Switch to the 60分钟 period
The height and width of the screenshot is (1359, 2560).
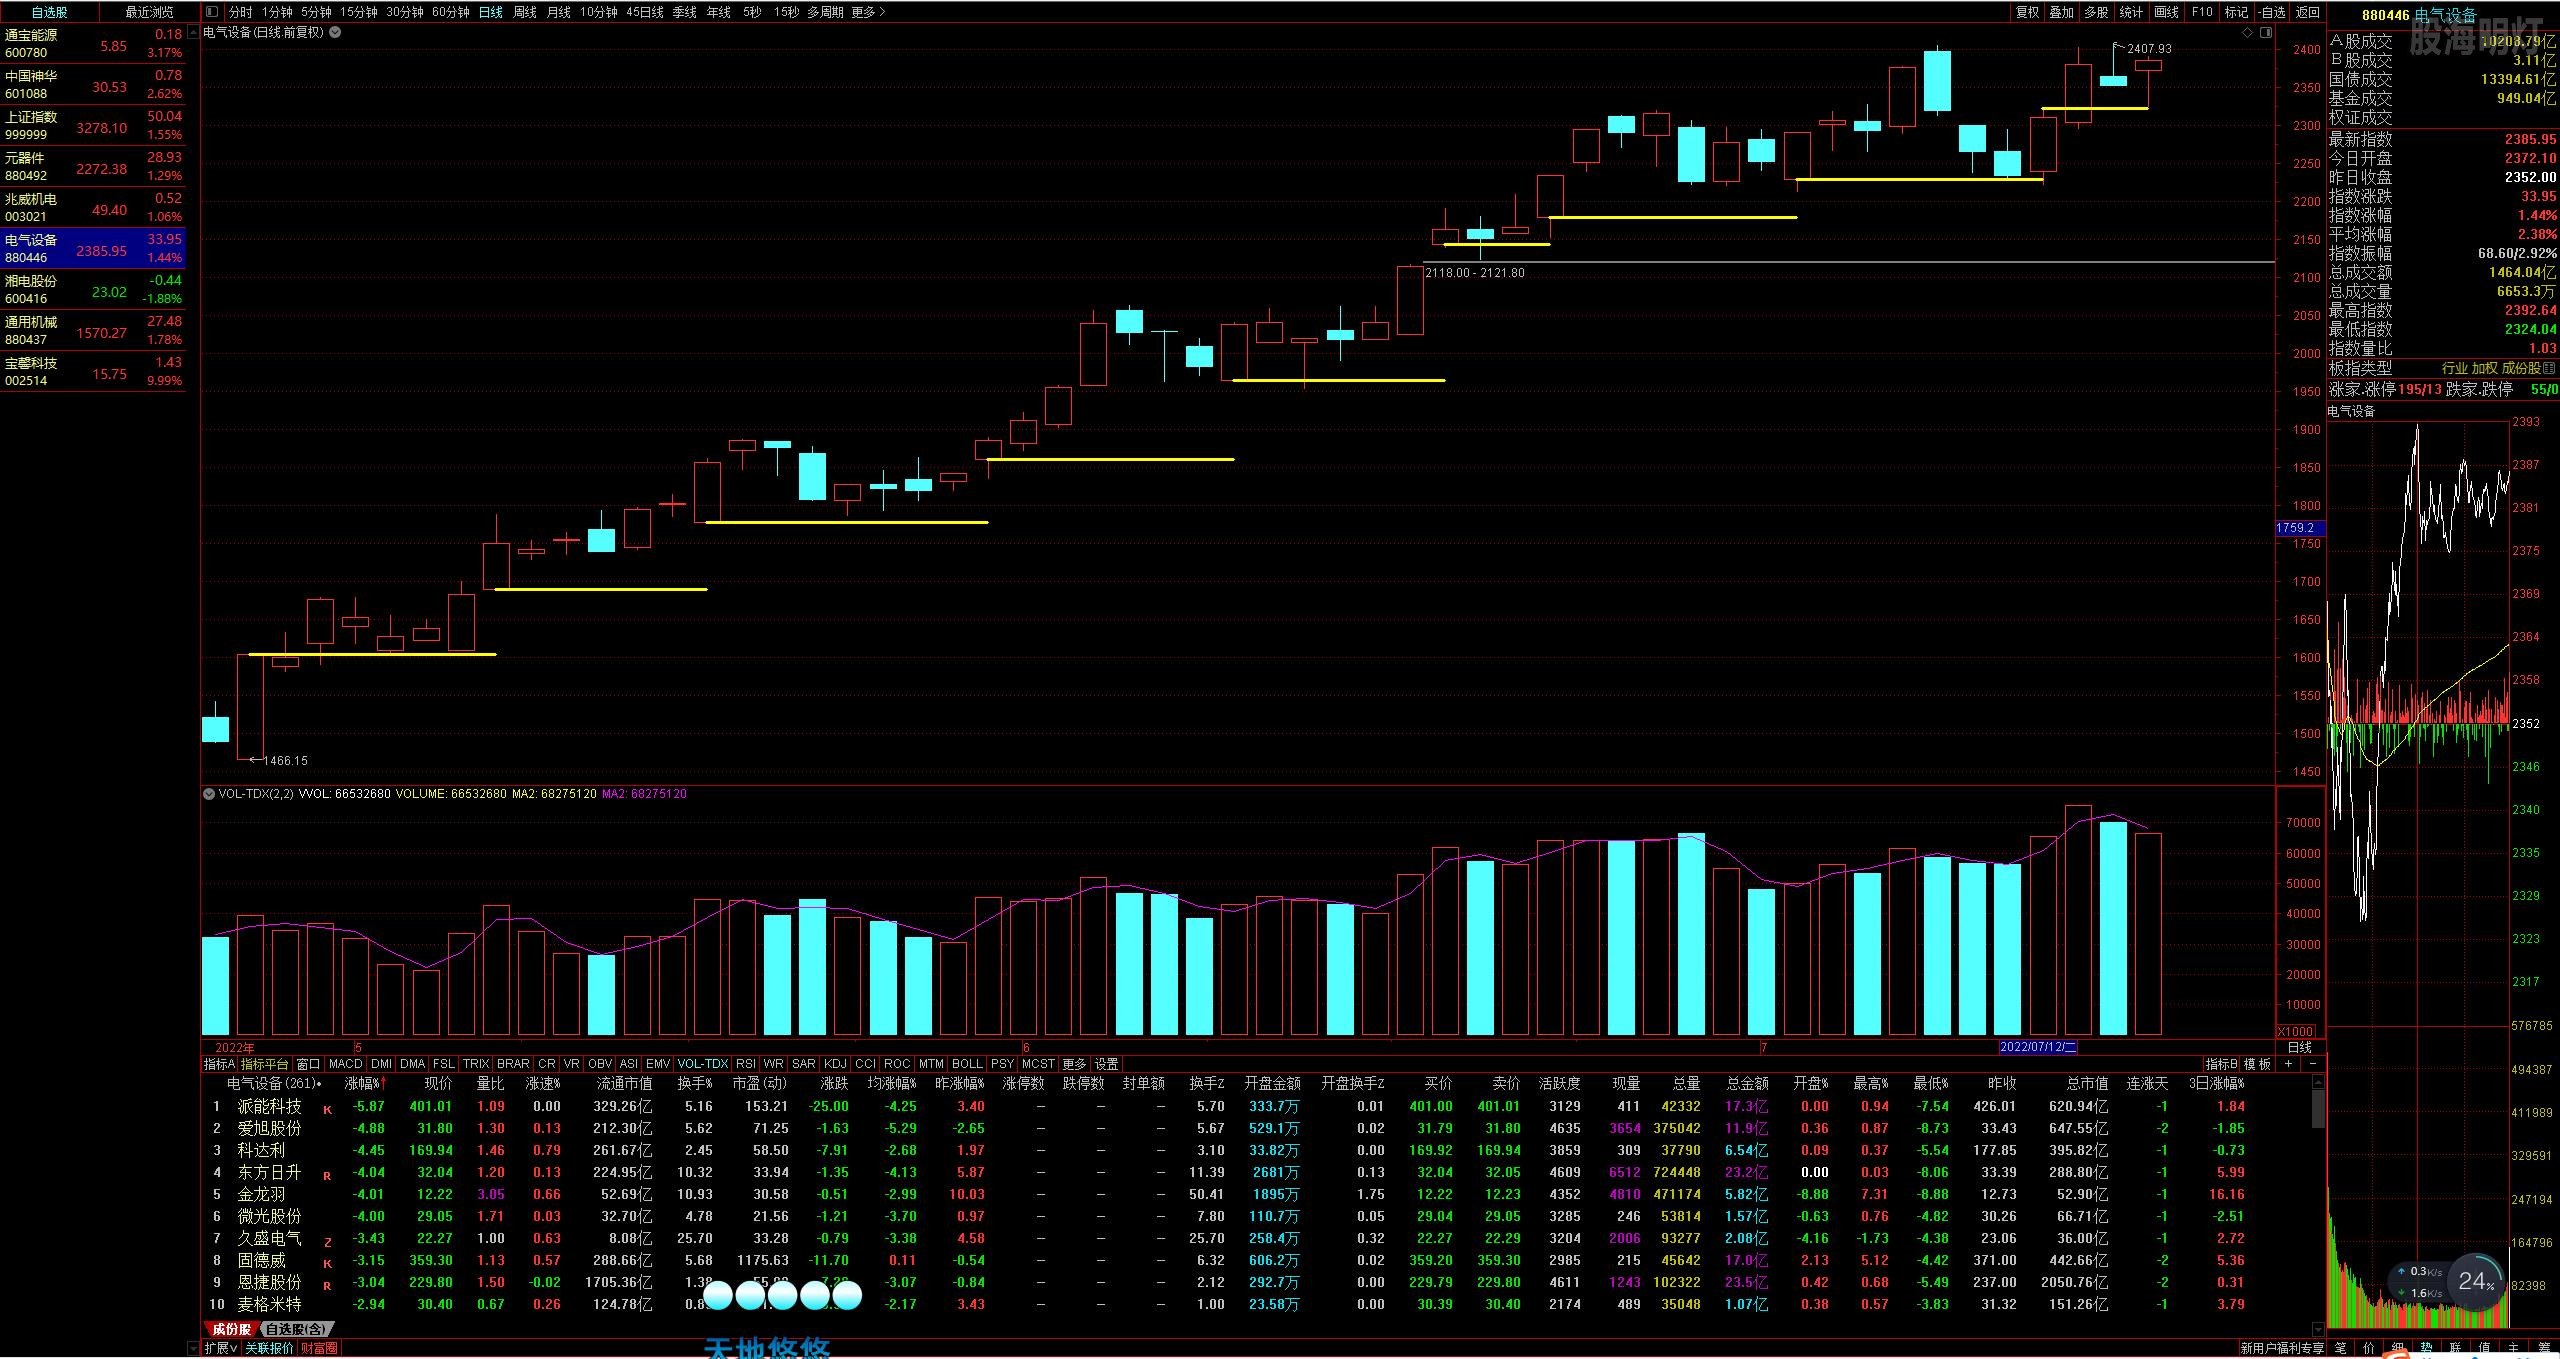[x=451, y=12]
